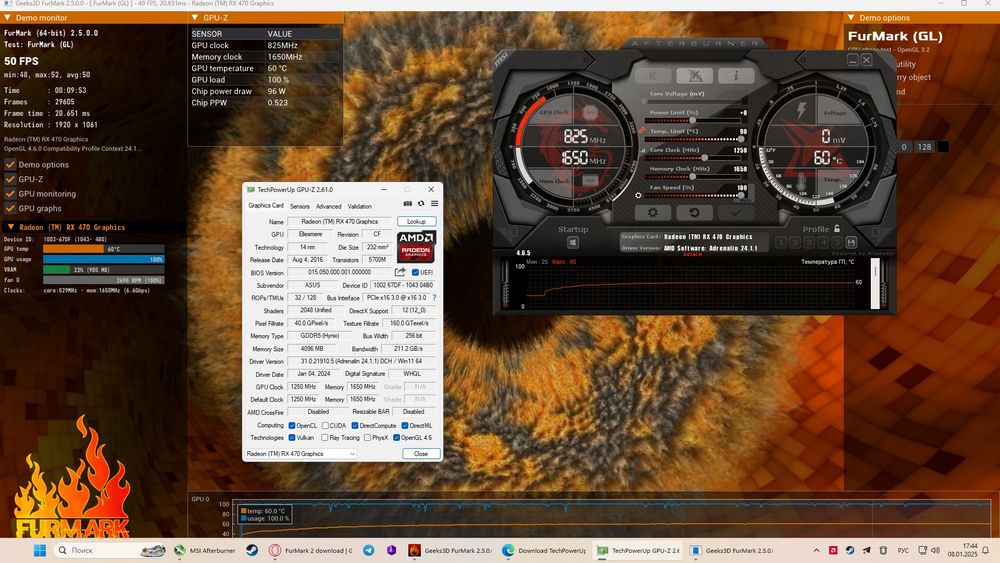Open notification bell in system tray
The image size is (1000, 563).
[x=986, y=550]
